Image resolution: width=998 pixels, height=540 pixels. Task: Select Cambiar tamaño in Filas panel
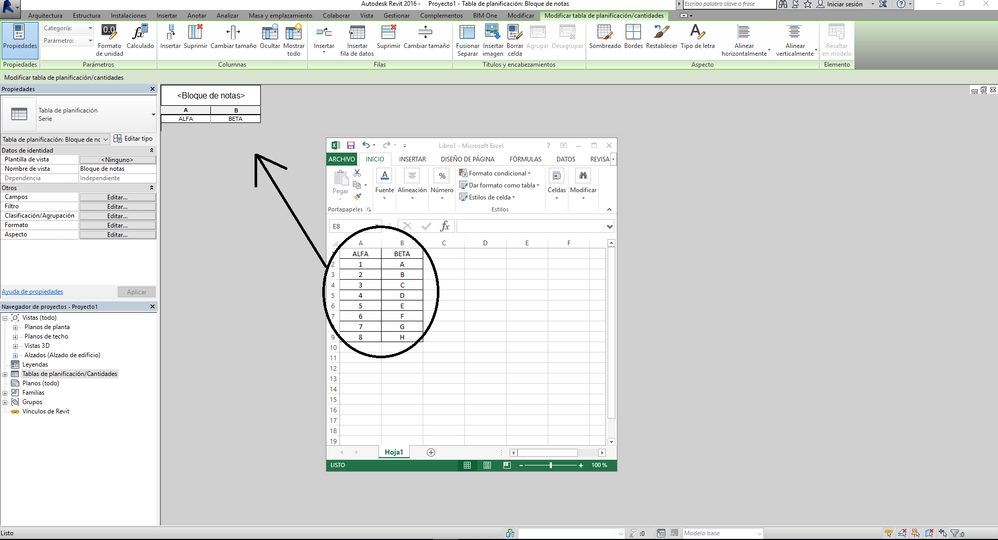click(x=426, y=37)
